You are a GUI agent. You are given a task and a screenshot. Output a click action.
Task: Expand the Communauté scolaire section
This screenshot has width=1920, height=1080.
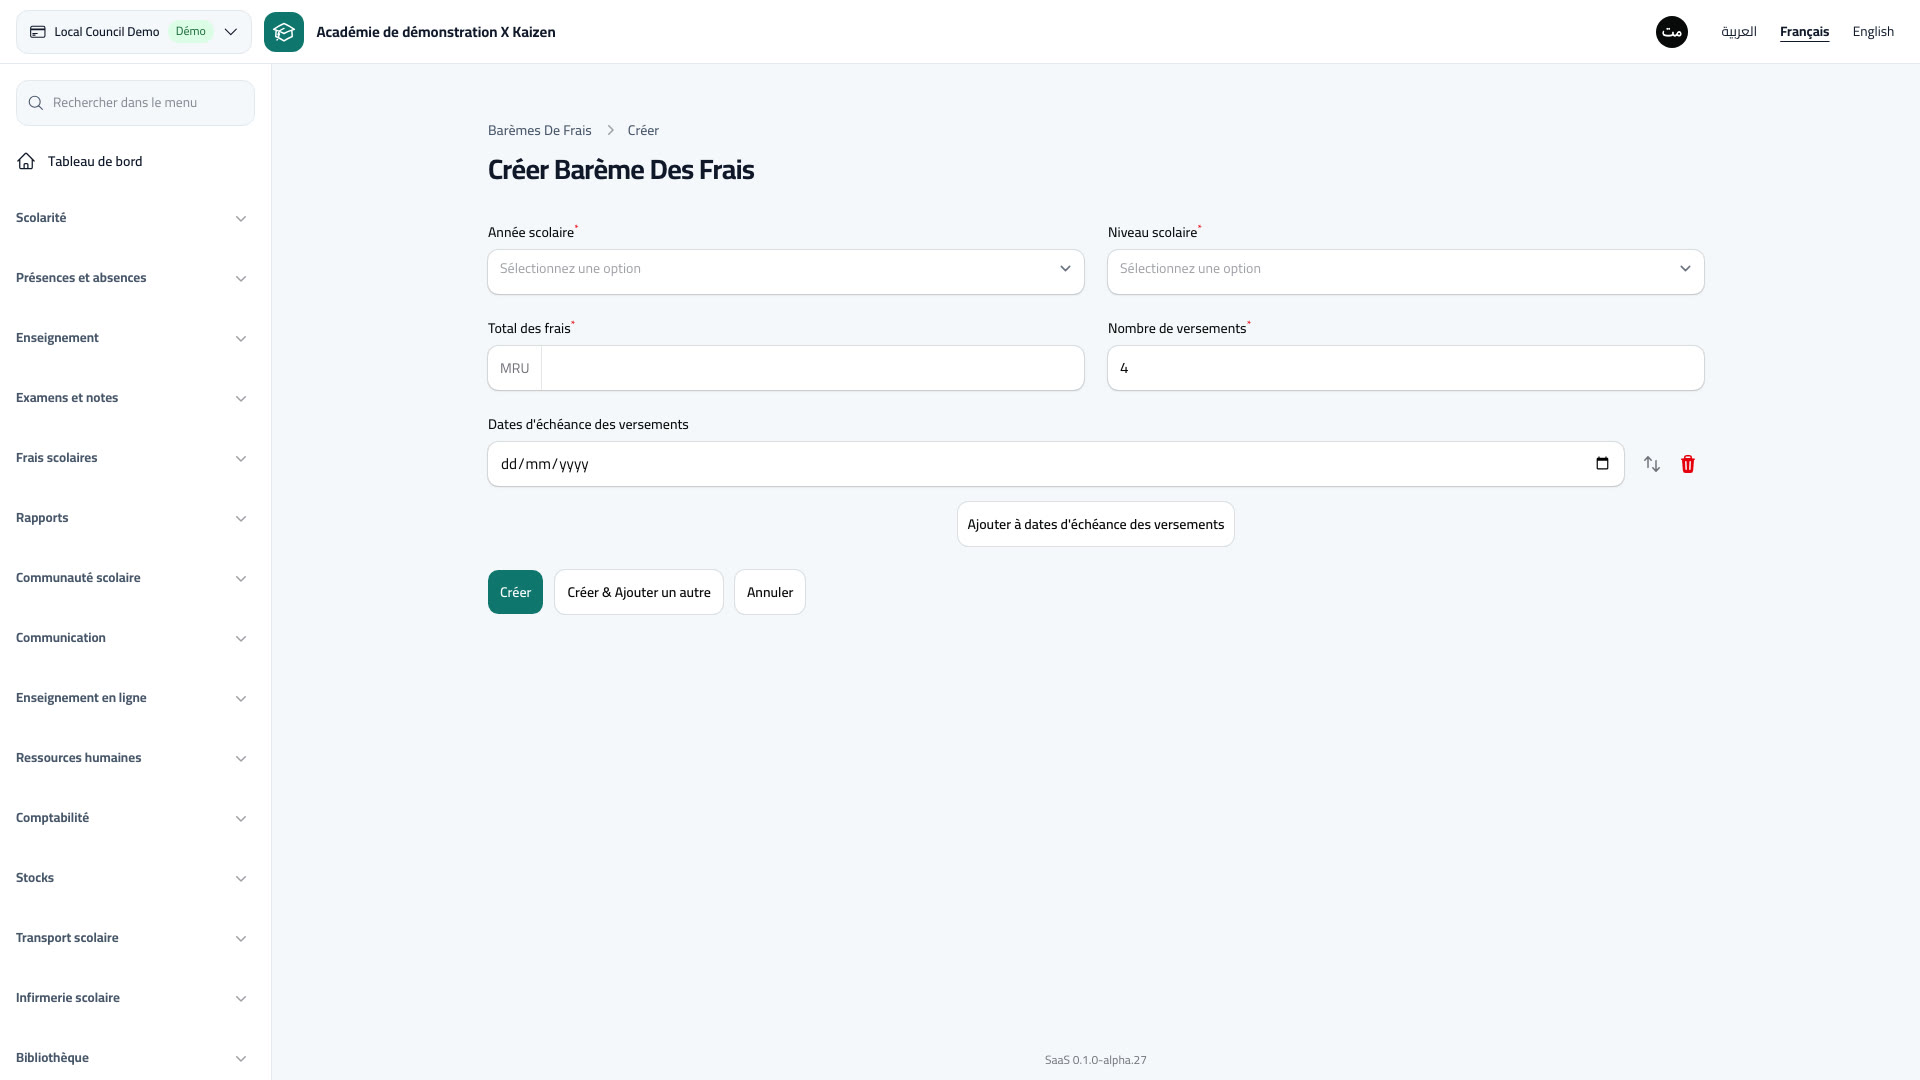[x=131, y=578]
